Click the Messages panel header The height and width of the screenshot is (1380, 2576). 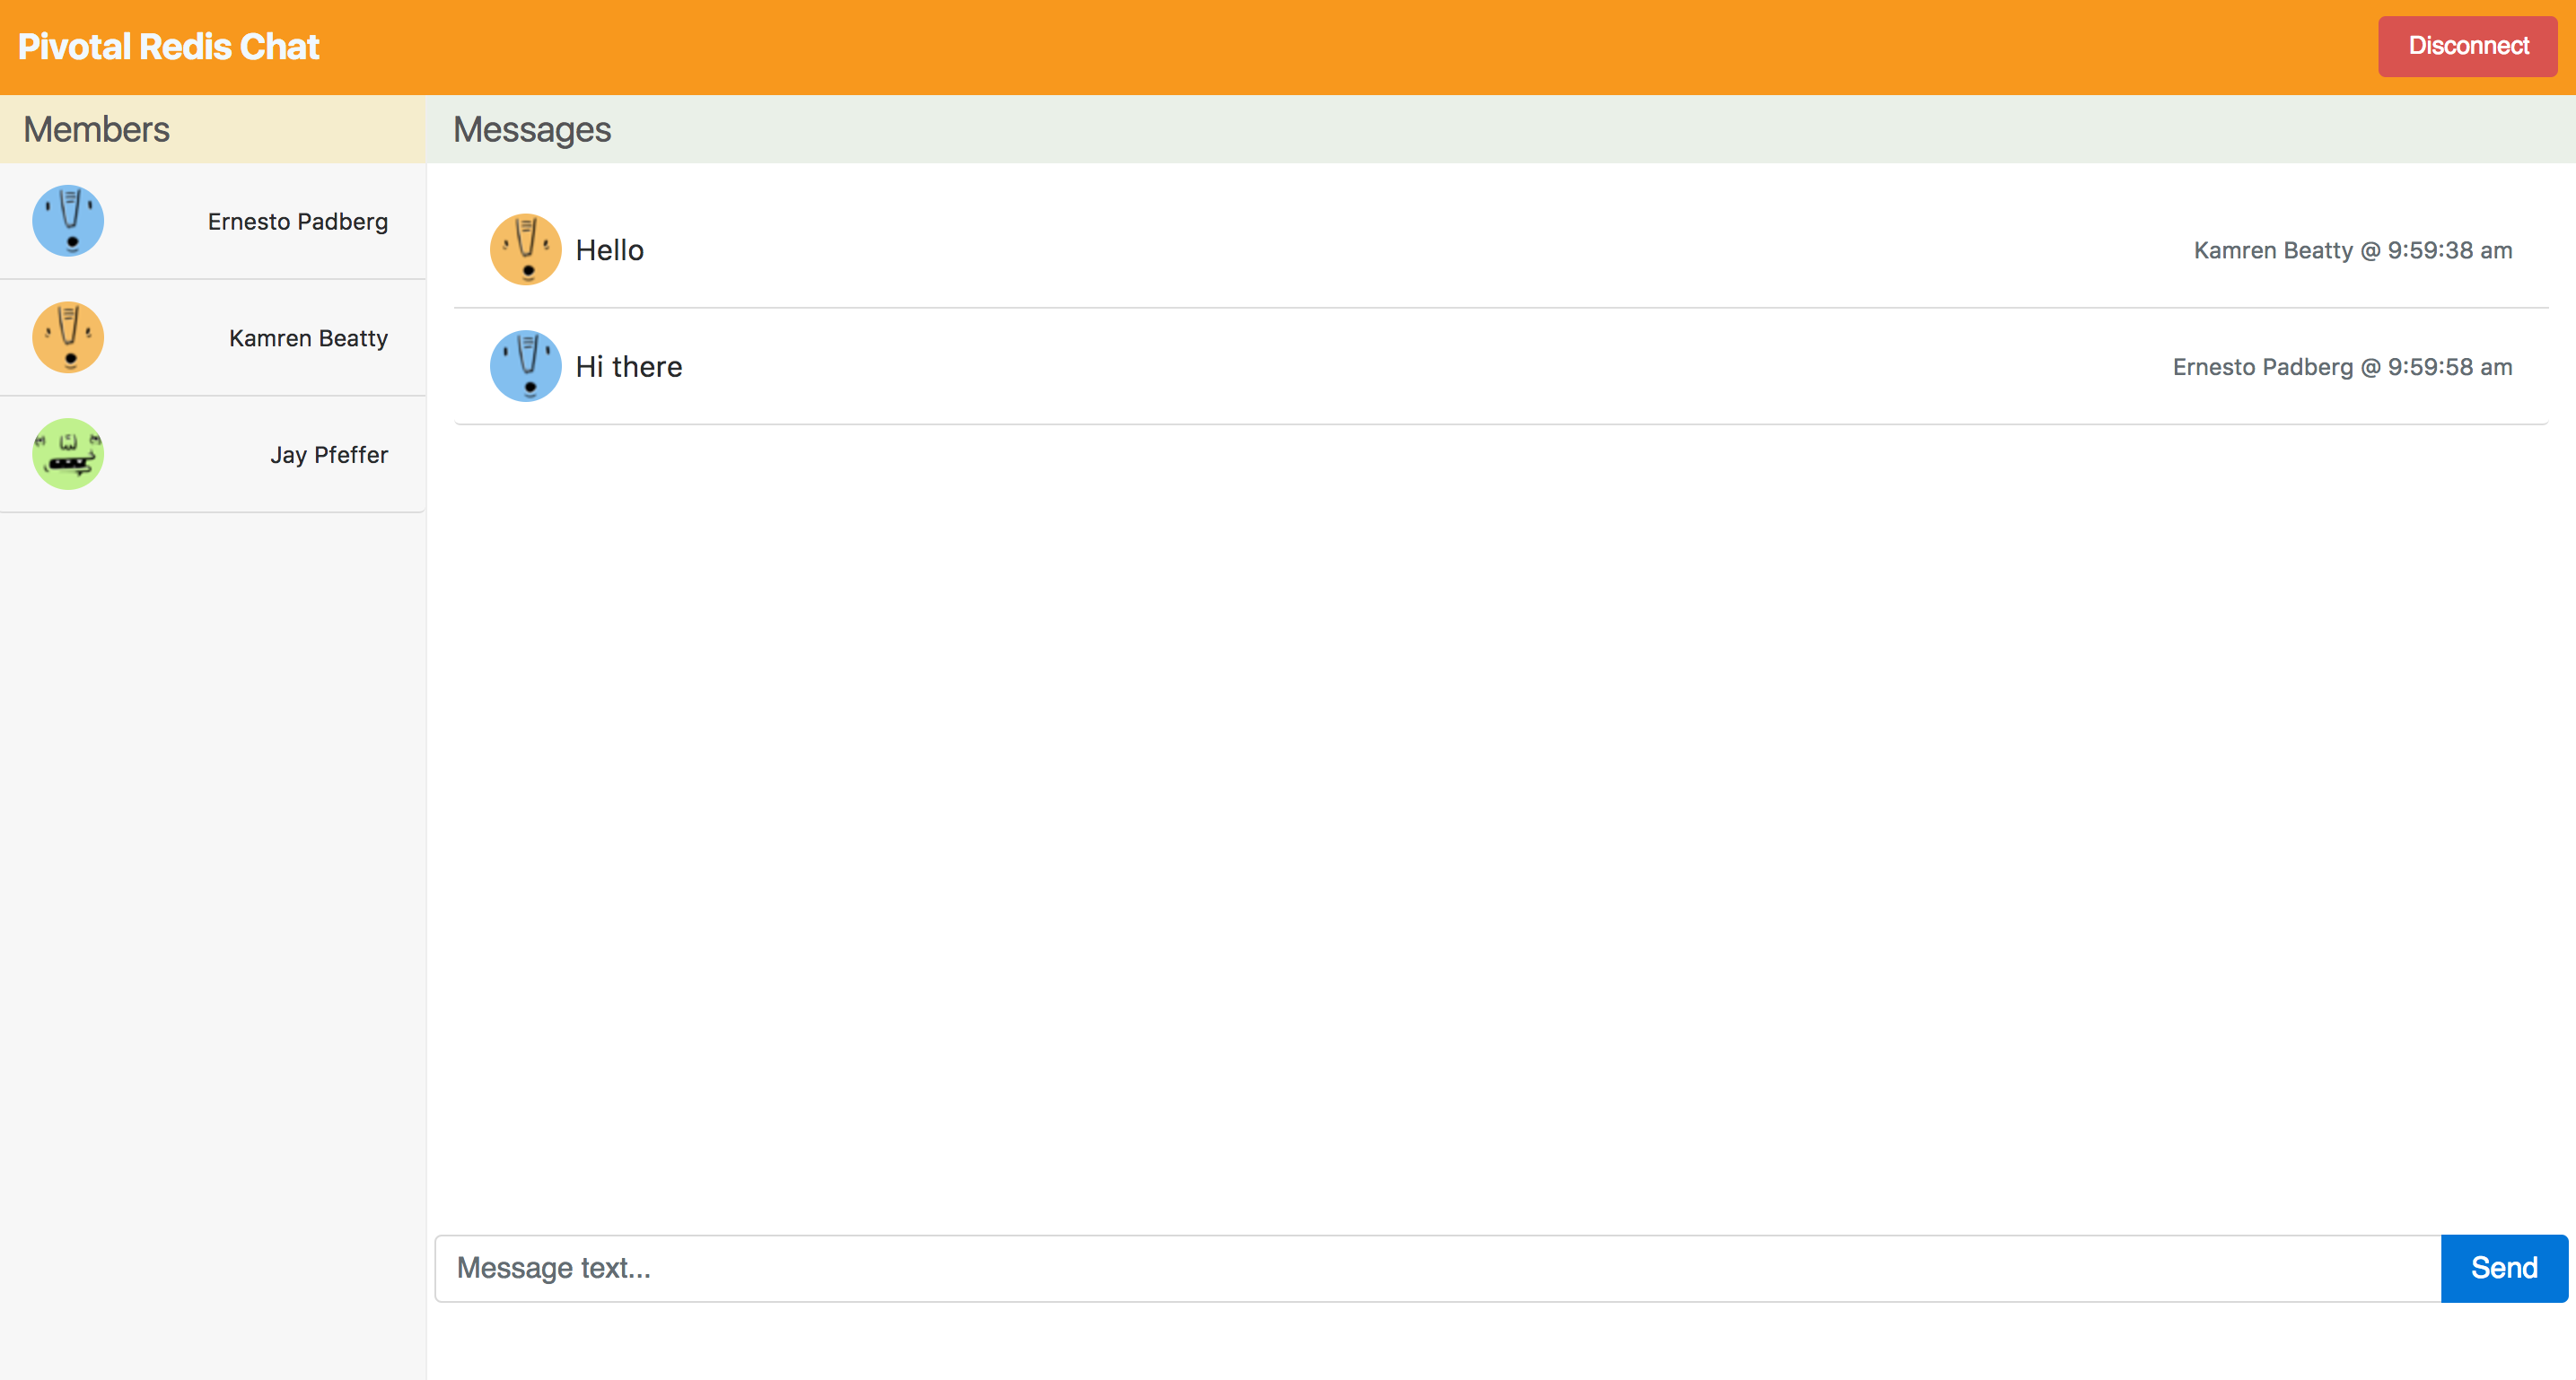point(532,130)
